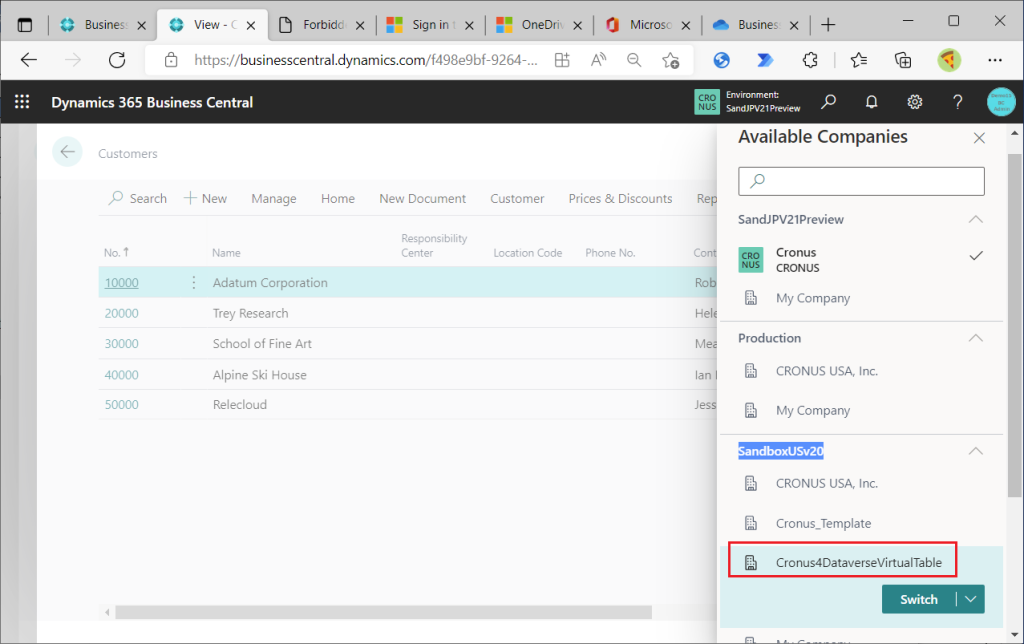Screen dimensions: 1024x644
Task: Select Cronus company in SandJPV21Preview
Action: point(861,259)
